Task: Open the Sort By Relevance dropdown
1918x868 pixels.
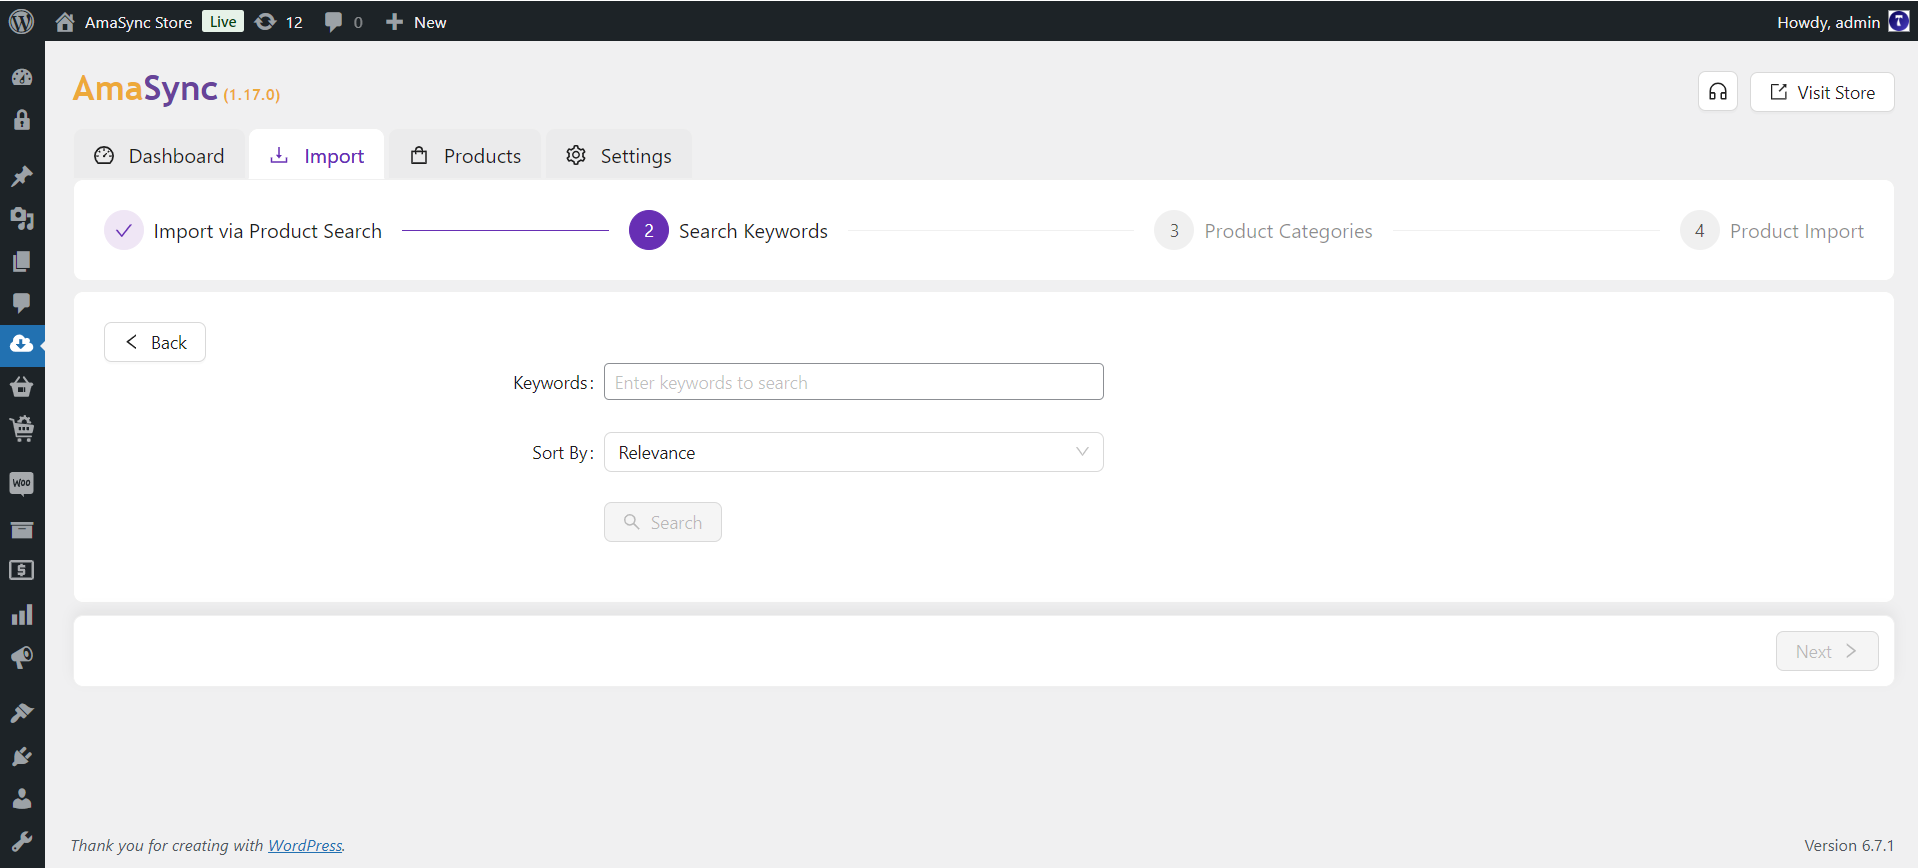Action: (853, 452)
